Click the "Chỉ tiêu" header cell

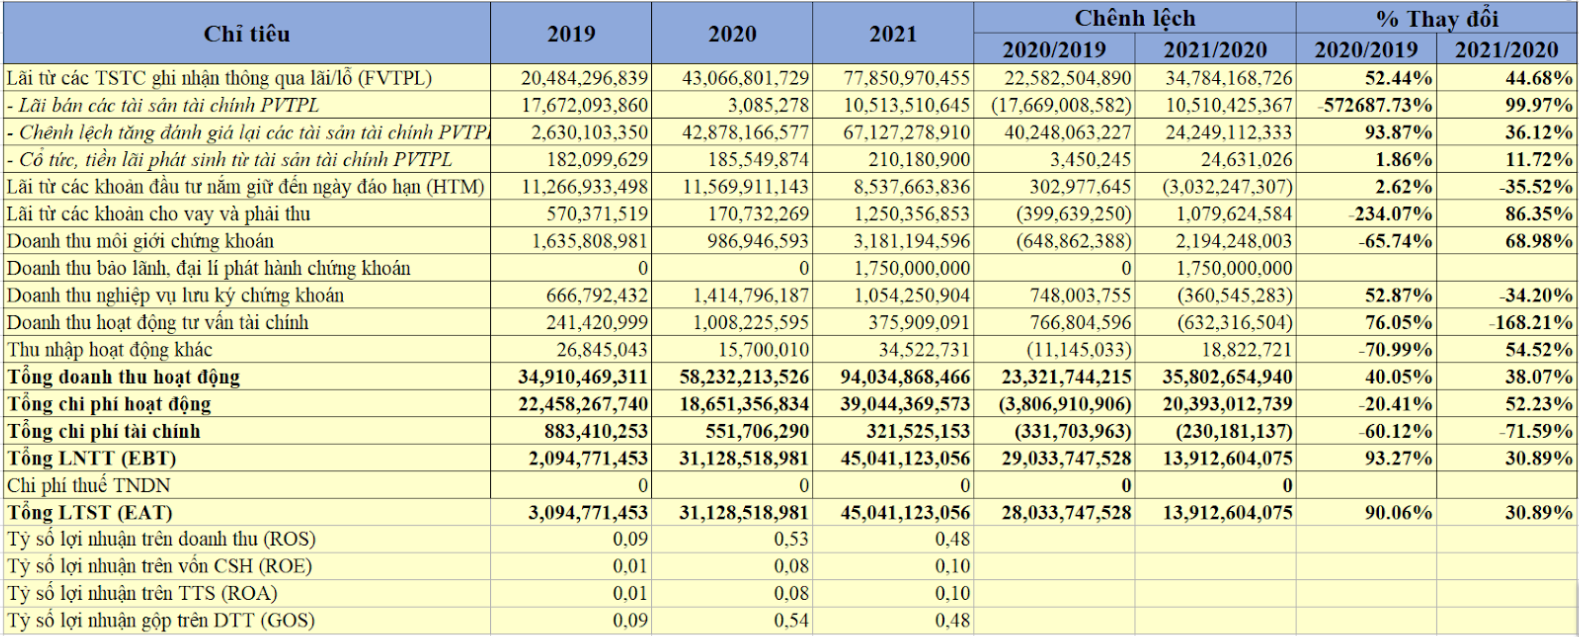click(x=246, y=34)
